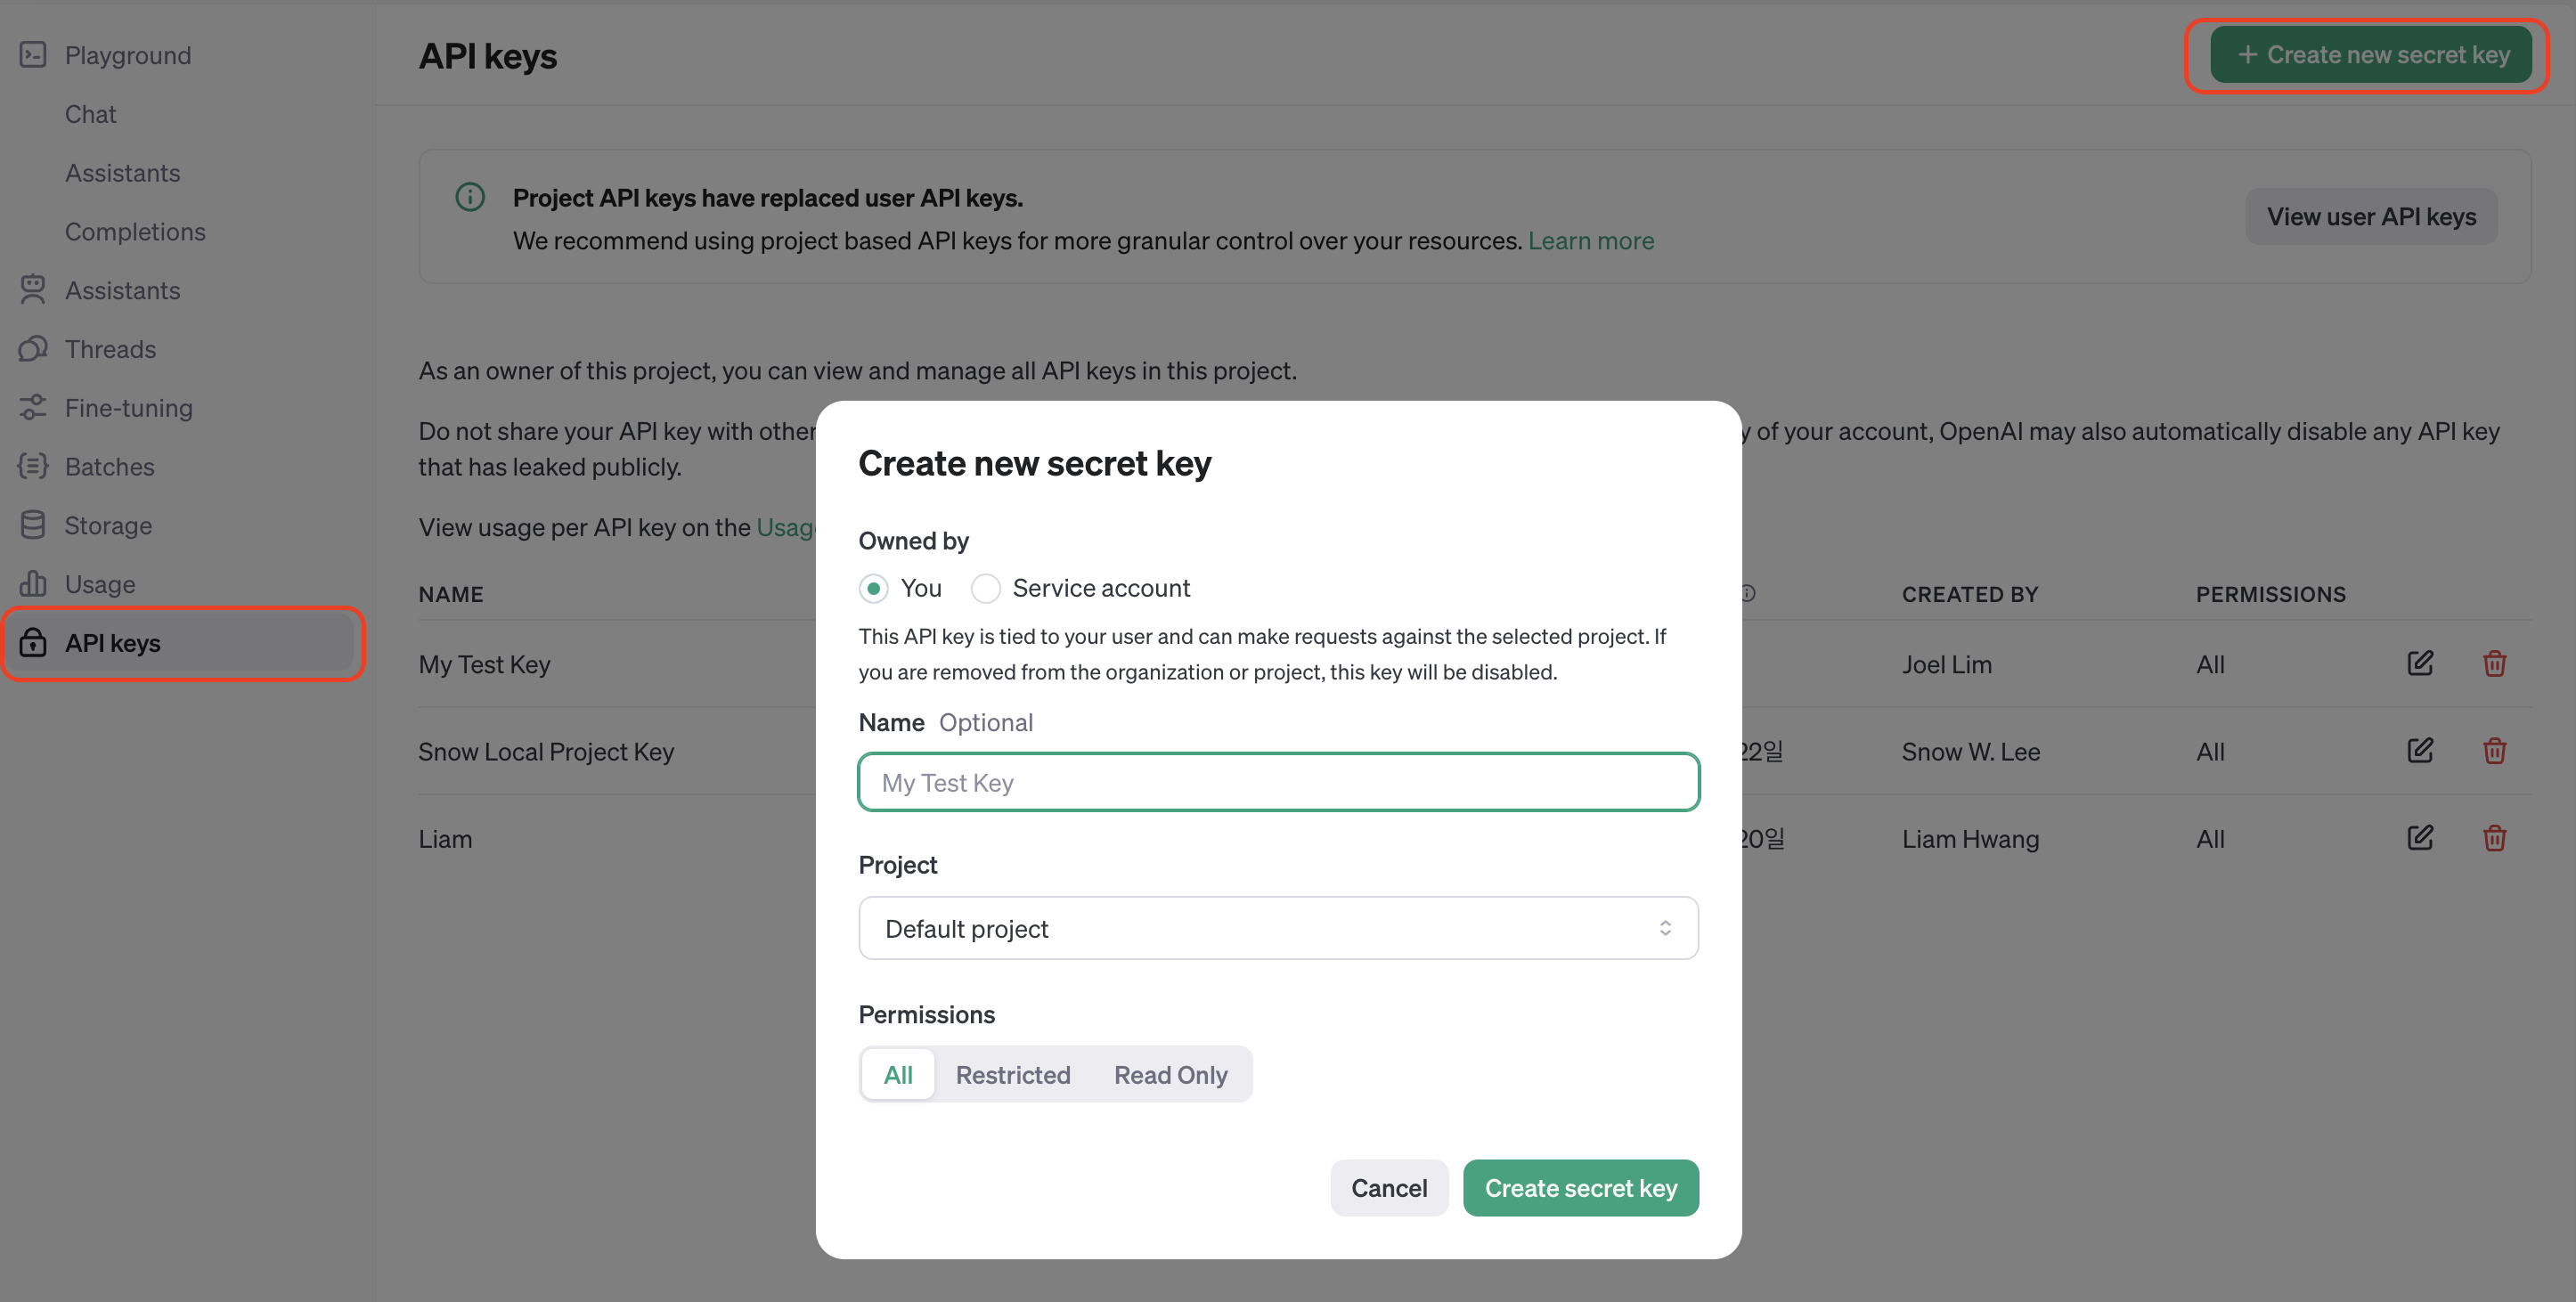Open the Playground terminal icon

33,55
